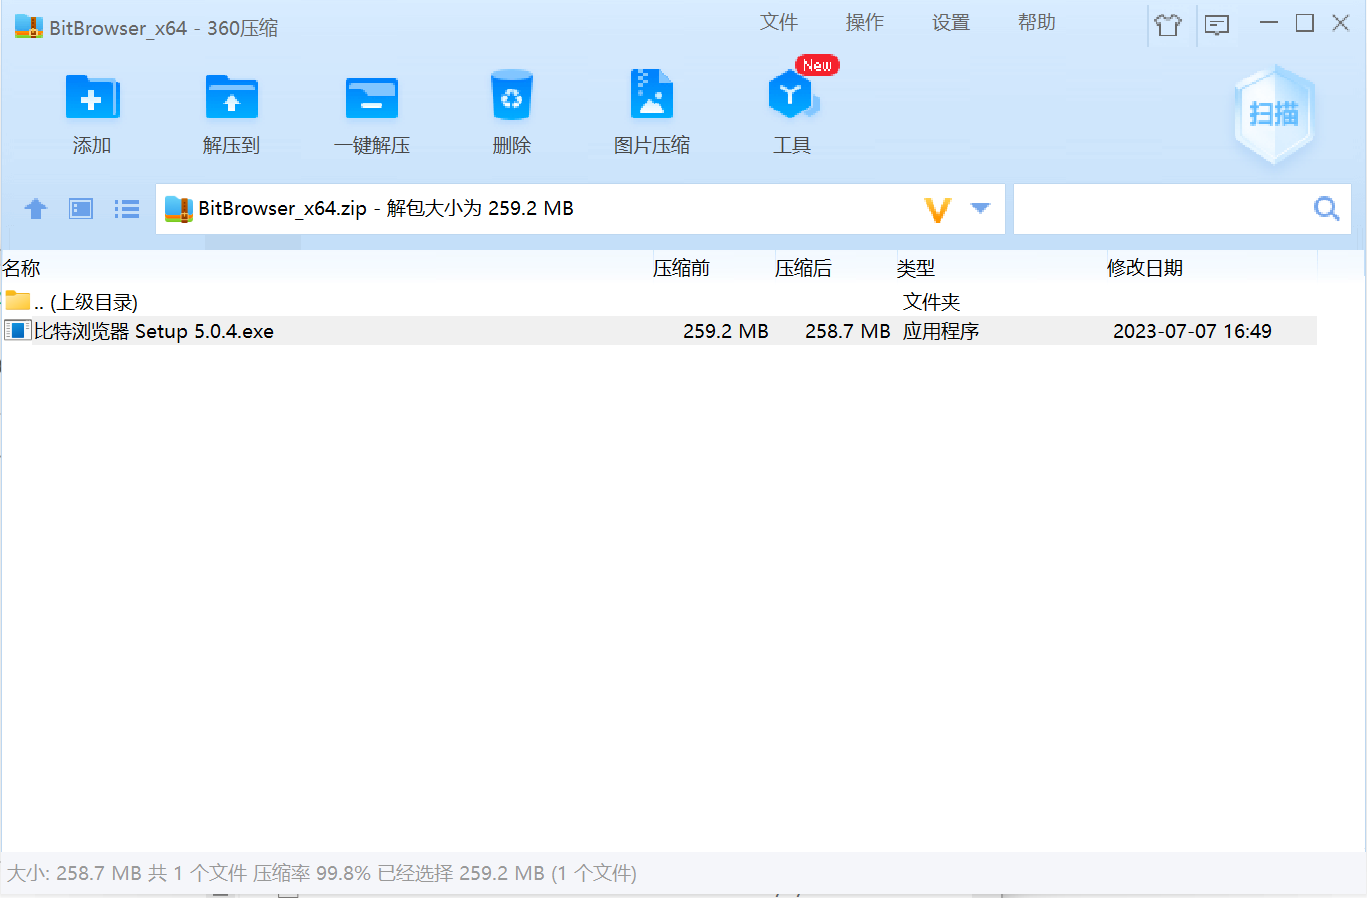
Task: Click the search magnifier icon
Action: [1326, 208]
